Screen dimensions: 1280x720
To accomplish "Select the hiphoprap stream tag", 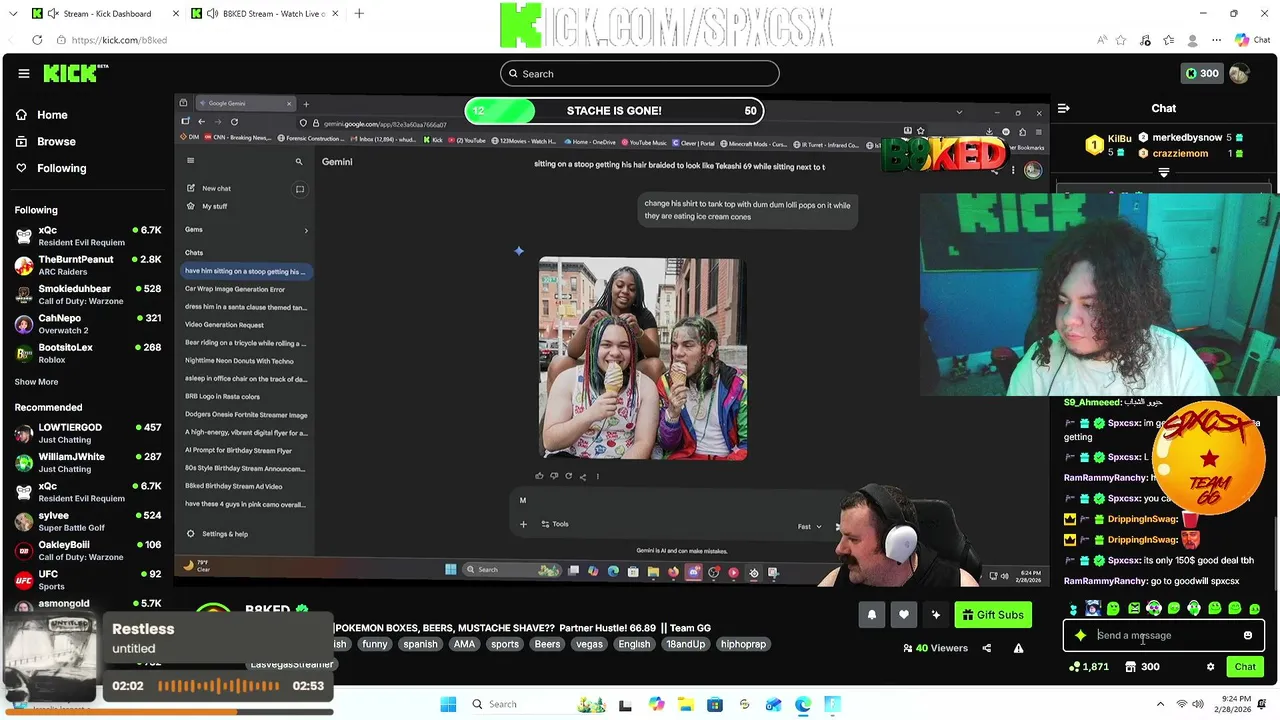I will click(743, 644).
